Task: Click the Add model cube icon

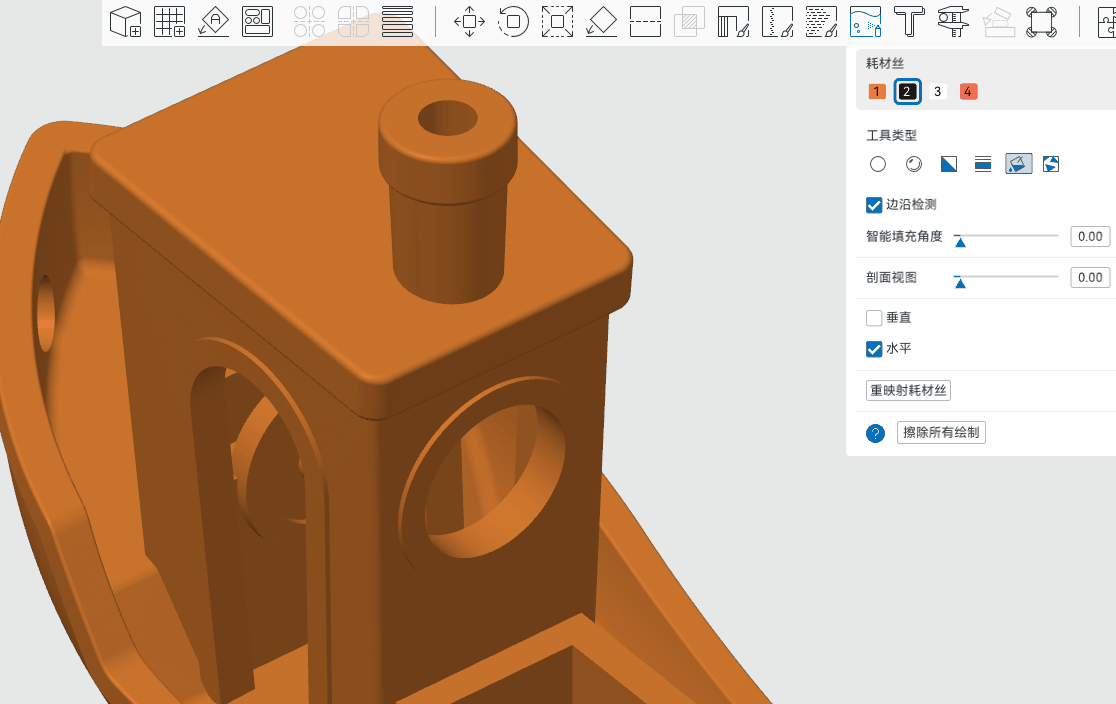Action: [125, 21]
